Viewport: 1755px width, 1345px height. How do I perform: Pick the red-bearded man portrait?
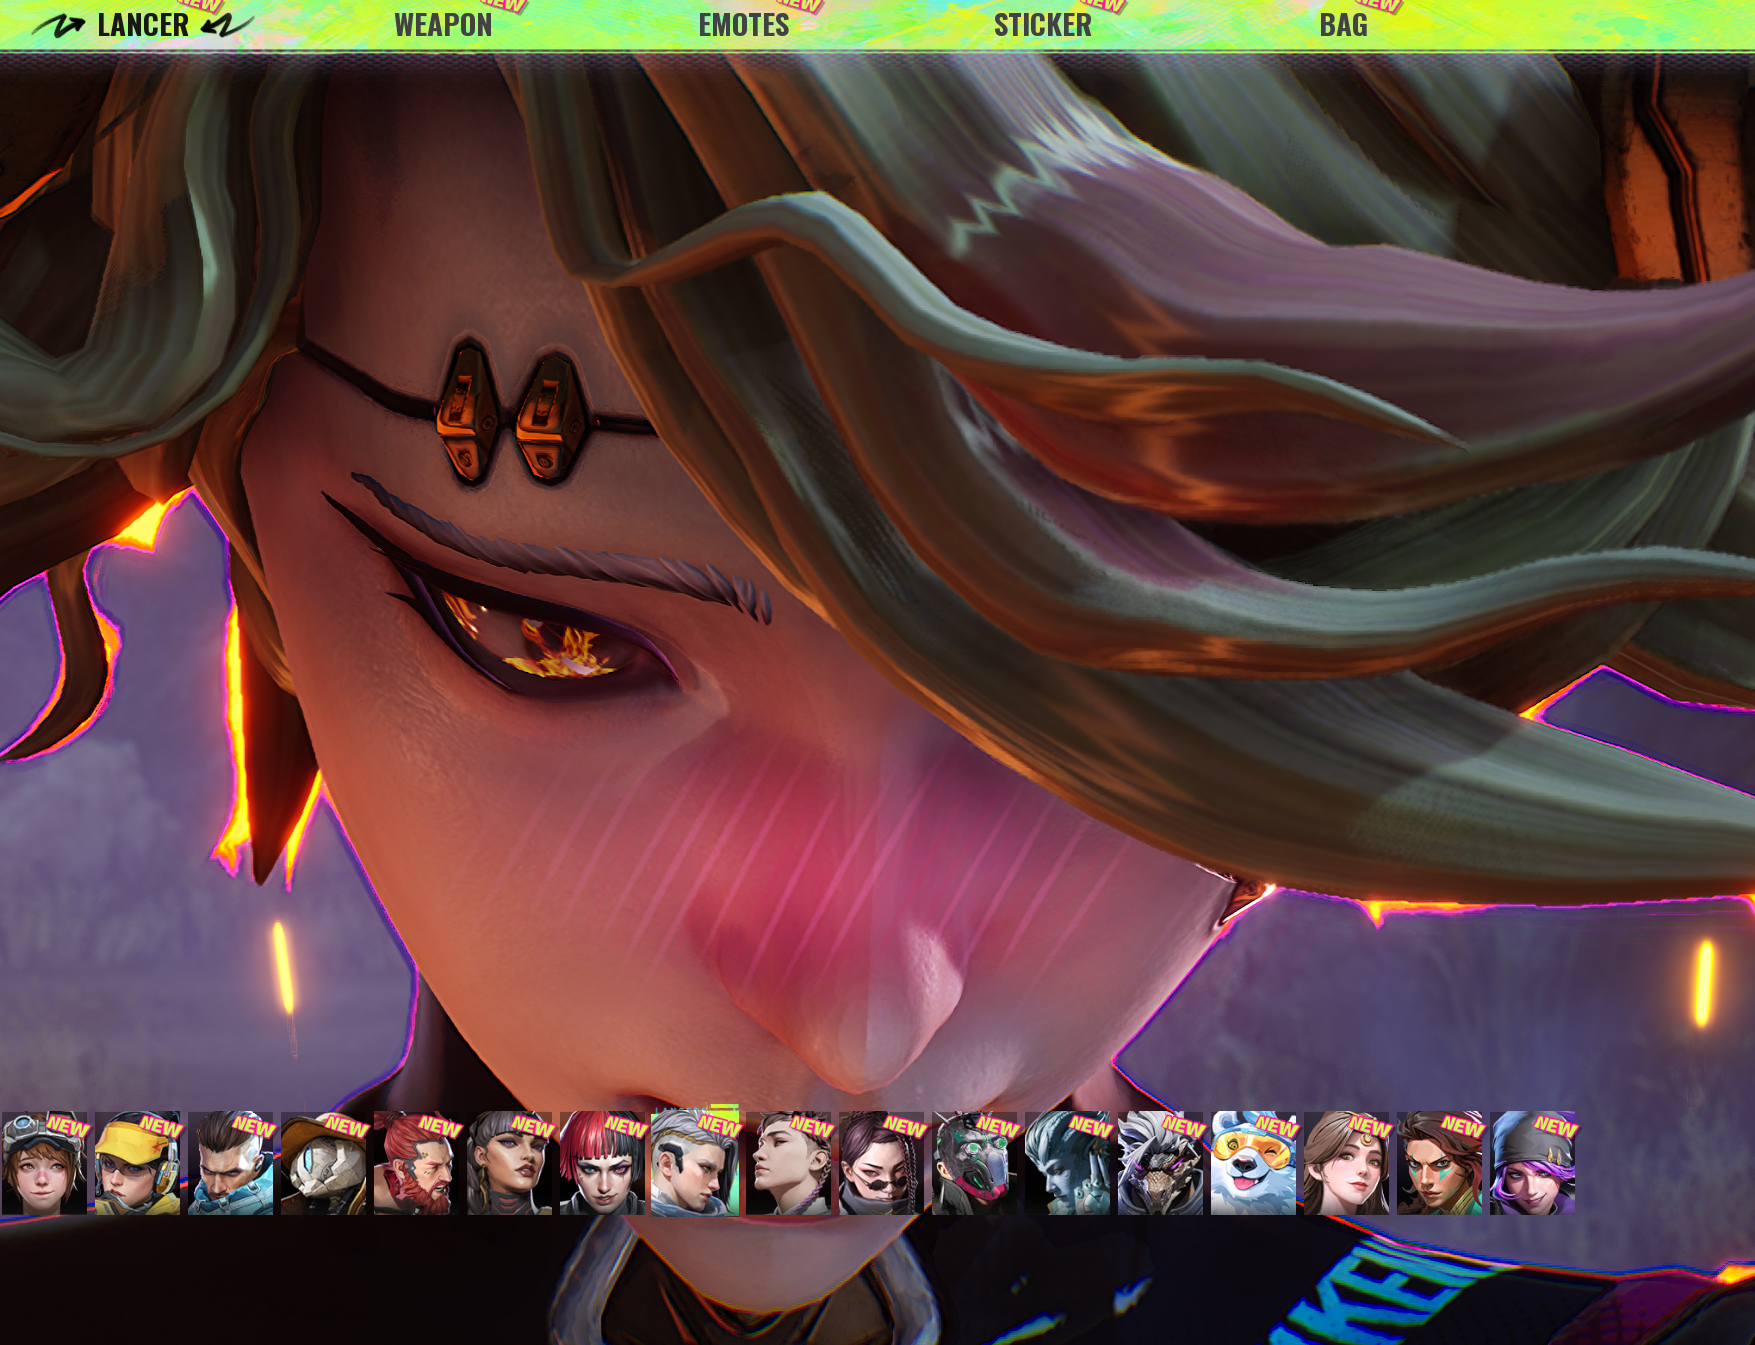(x=416, y=1163)
